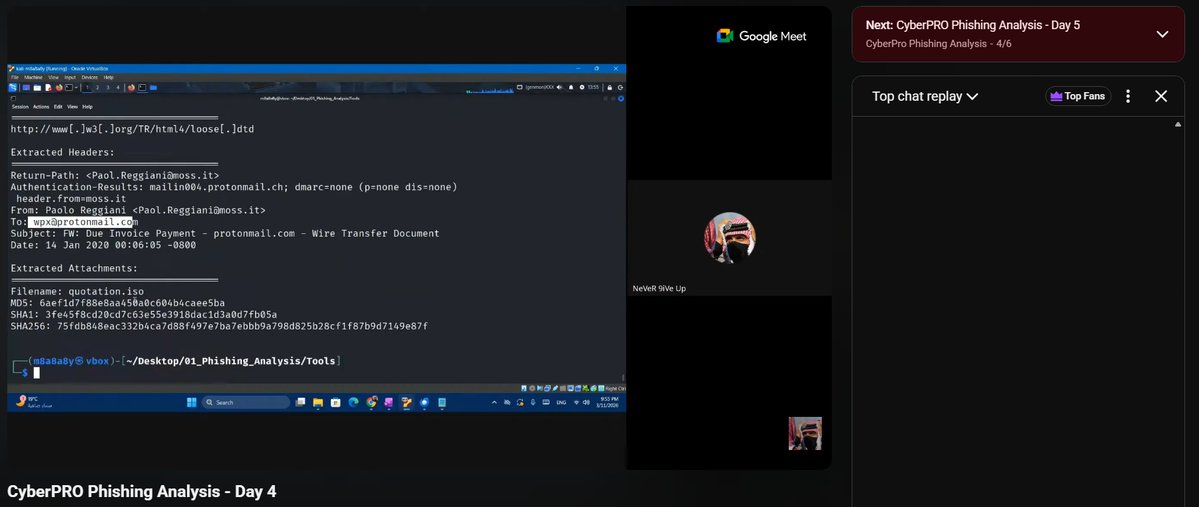Click the highlighted wpx@protonmail.com address
Image resolution: width=1199 pixels, height=507 pixels.
tap(82, 222)
